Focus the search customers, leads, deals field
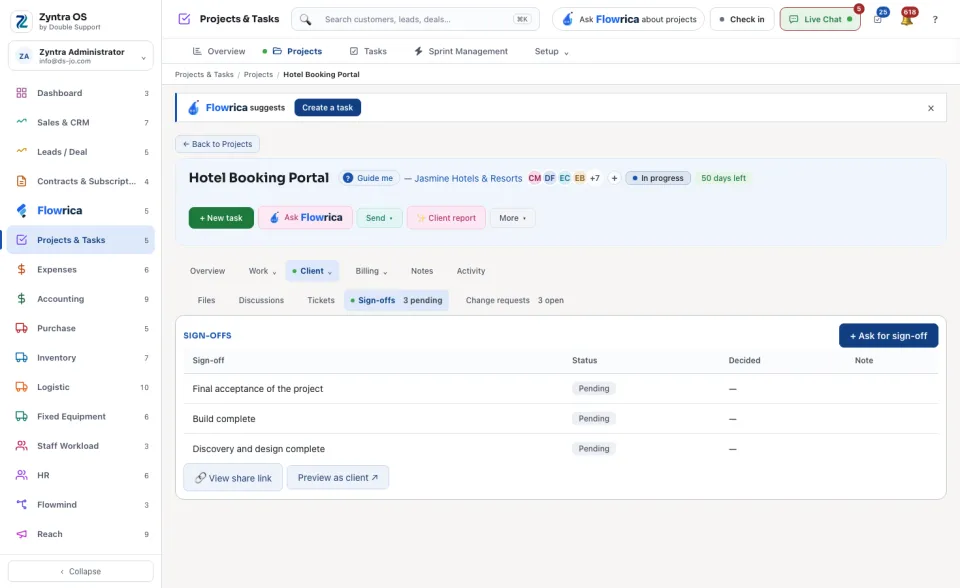Image resolution: width=960 pixels, height=588 pixels. coord(416,20)
